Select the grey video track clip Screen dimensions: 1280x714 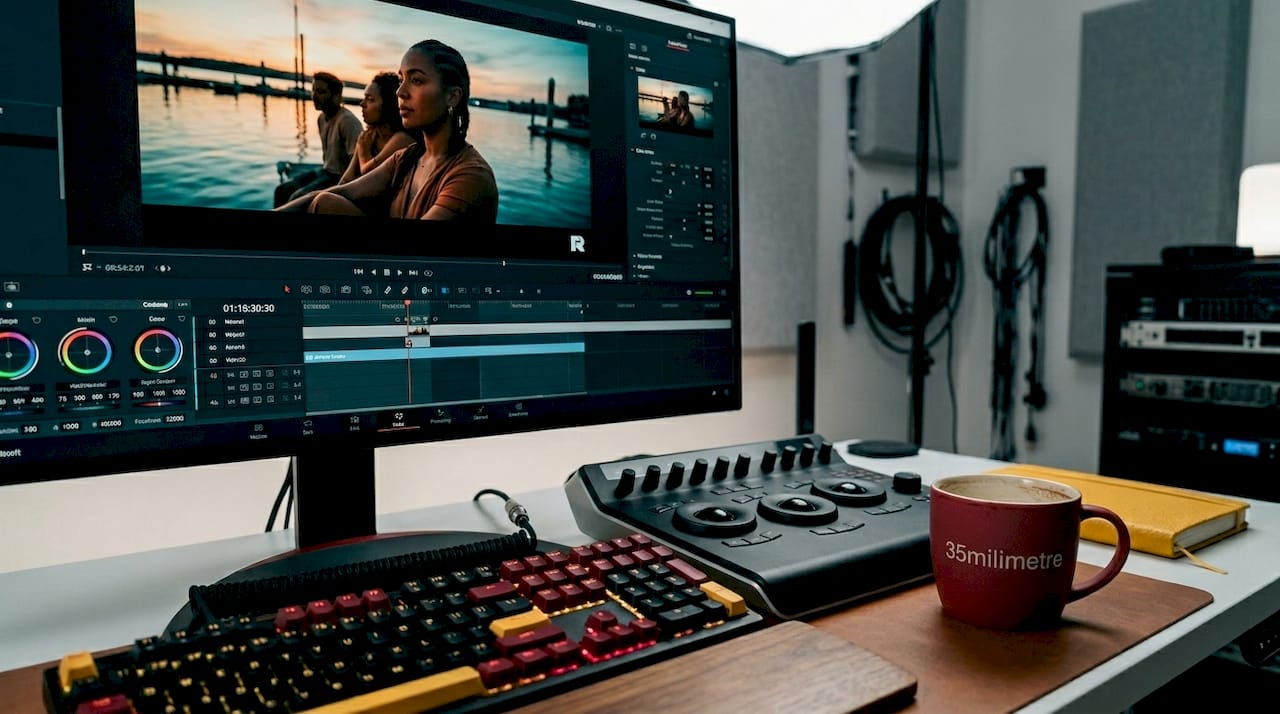516,329
